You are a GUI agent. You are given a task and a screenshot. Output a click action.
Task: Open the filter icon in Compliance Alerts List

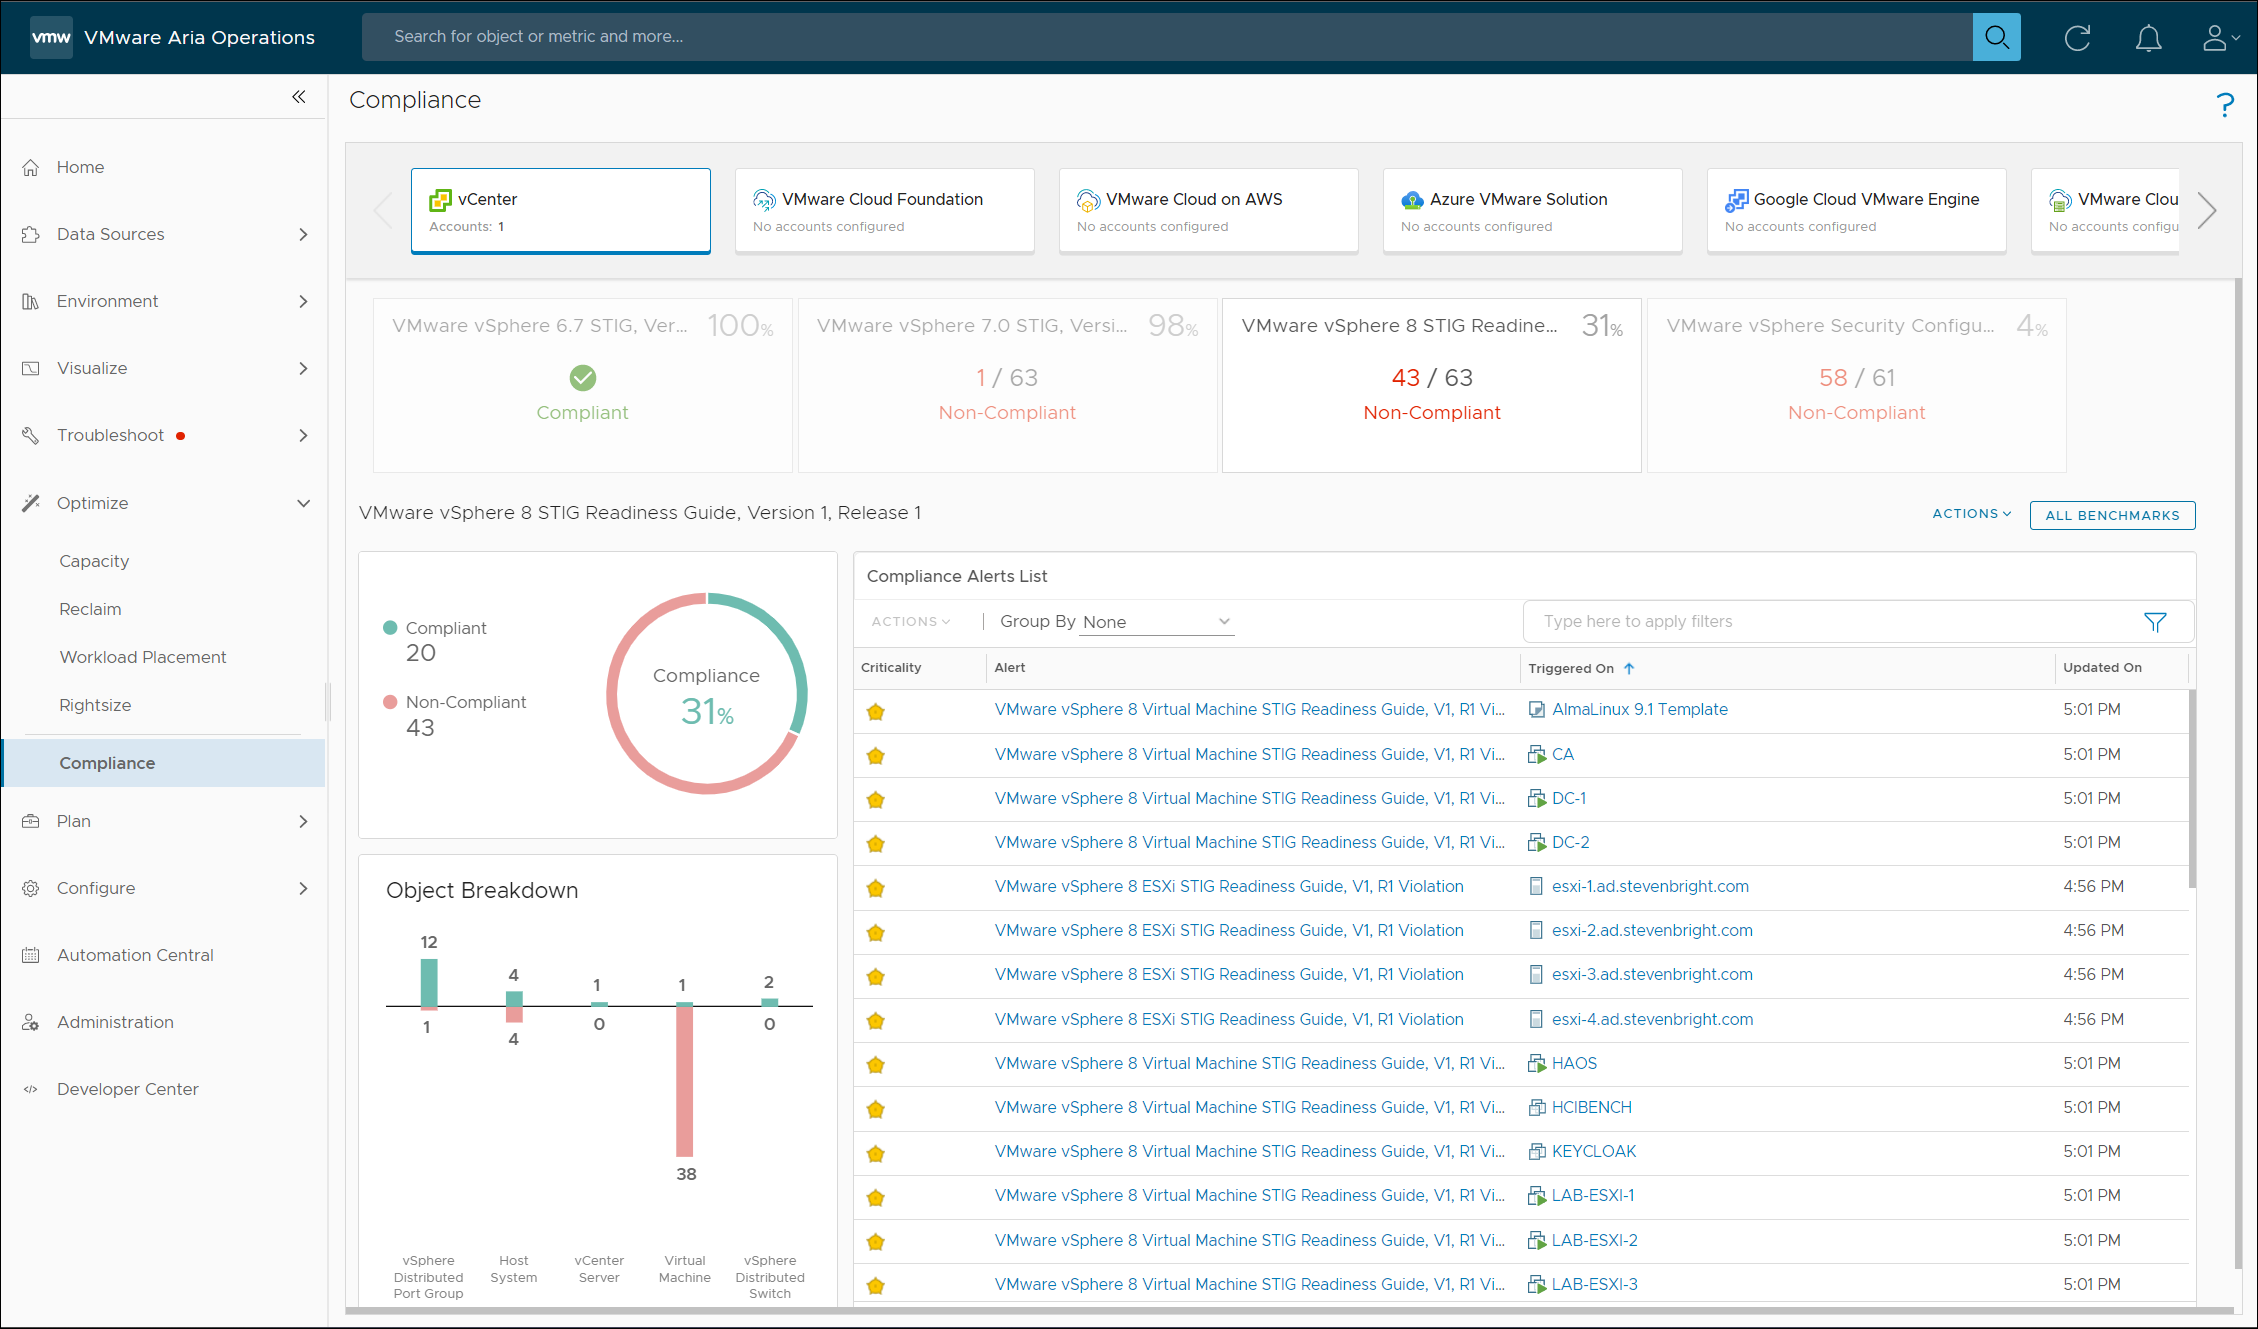[2155, 621]
